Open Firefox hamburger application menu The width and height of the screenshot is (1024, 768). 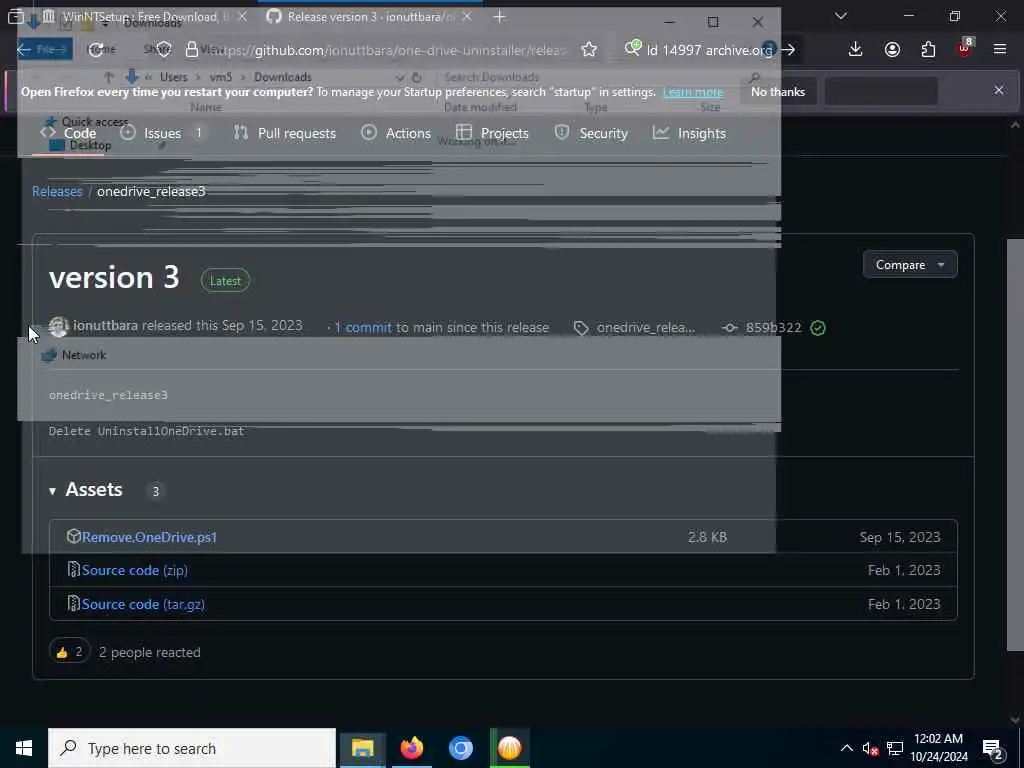[1000, 50]
